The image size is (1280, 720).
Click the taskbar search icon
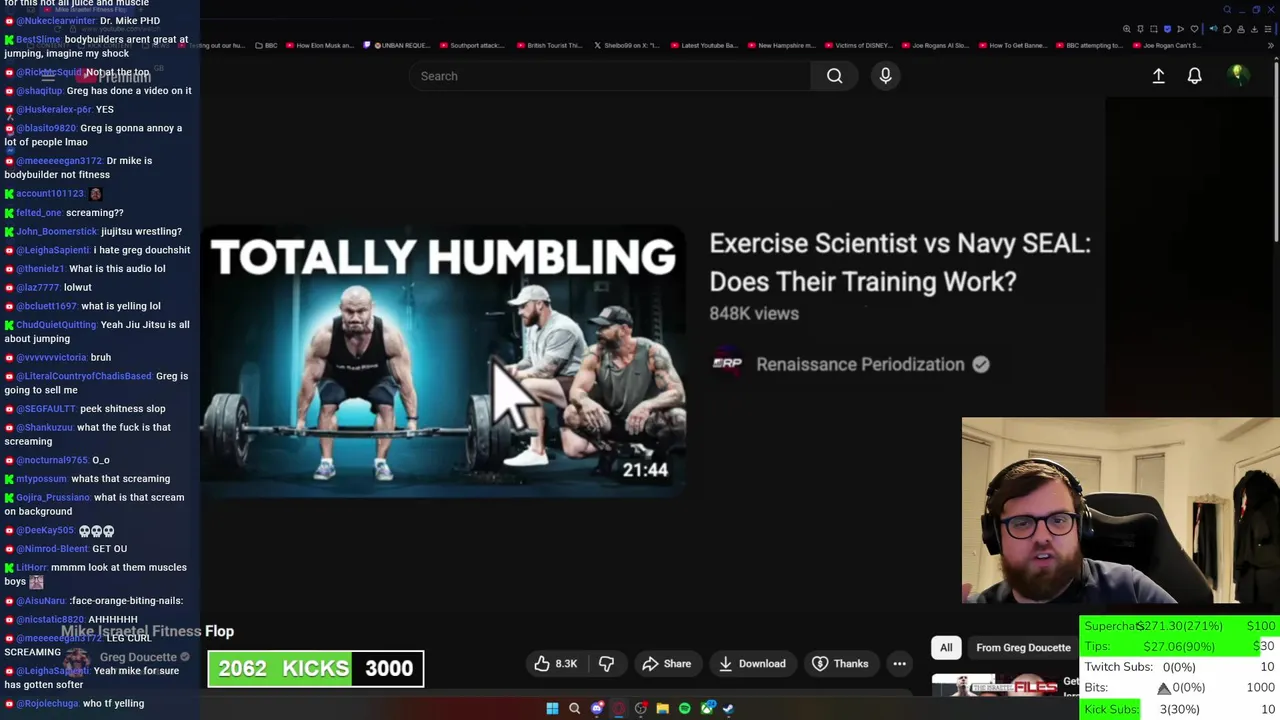[574, 708]
